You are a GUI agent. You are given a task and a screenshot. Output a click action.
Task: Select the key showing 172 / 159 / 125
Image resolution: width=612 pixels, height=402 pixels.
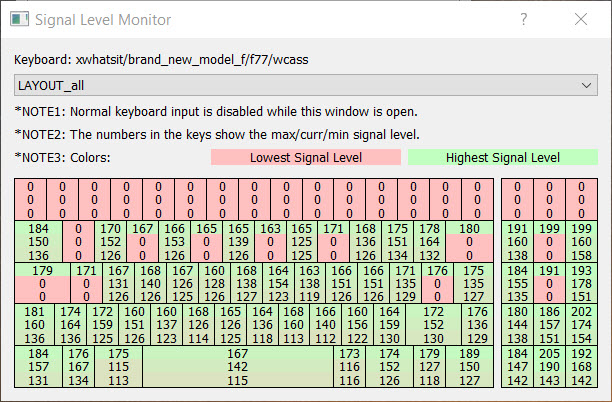point(103,325)
